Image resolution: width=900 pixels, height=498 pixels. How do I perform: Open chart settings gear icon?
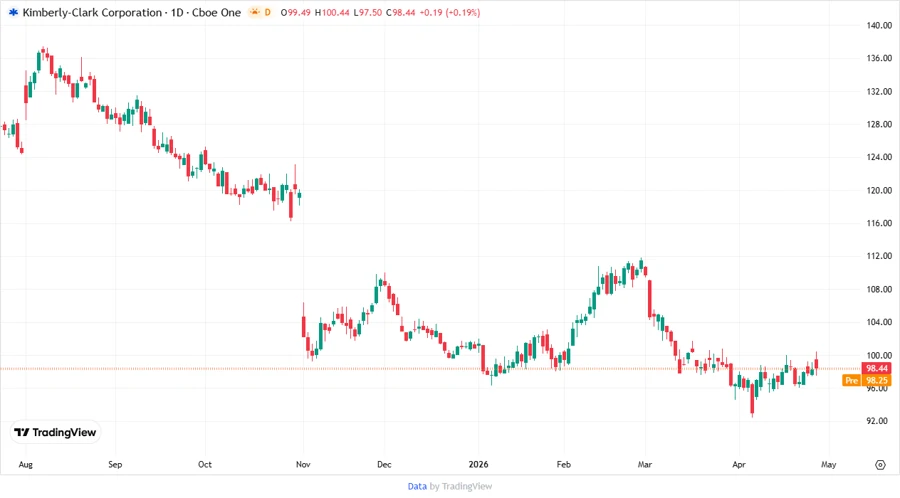(x=880, y=465)
